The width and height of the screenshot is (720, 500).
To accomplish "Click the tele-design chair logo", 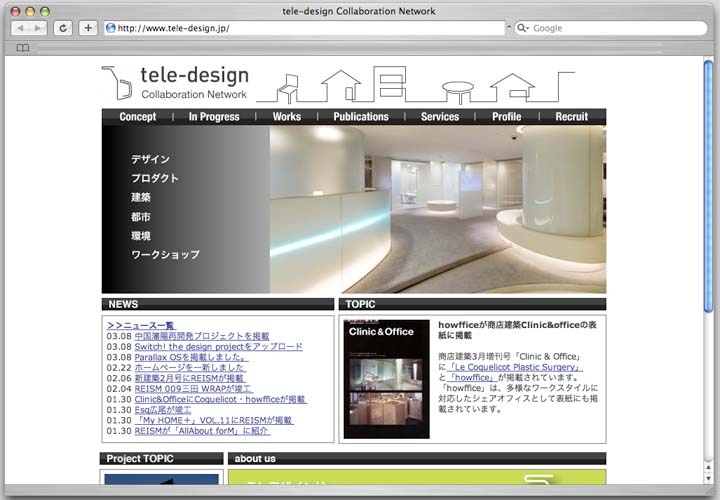I will coord(118,83).
